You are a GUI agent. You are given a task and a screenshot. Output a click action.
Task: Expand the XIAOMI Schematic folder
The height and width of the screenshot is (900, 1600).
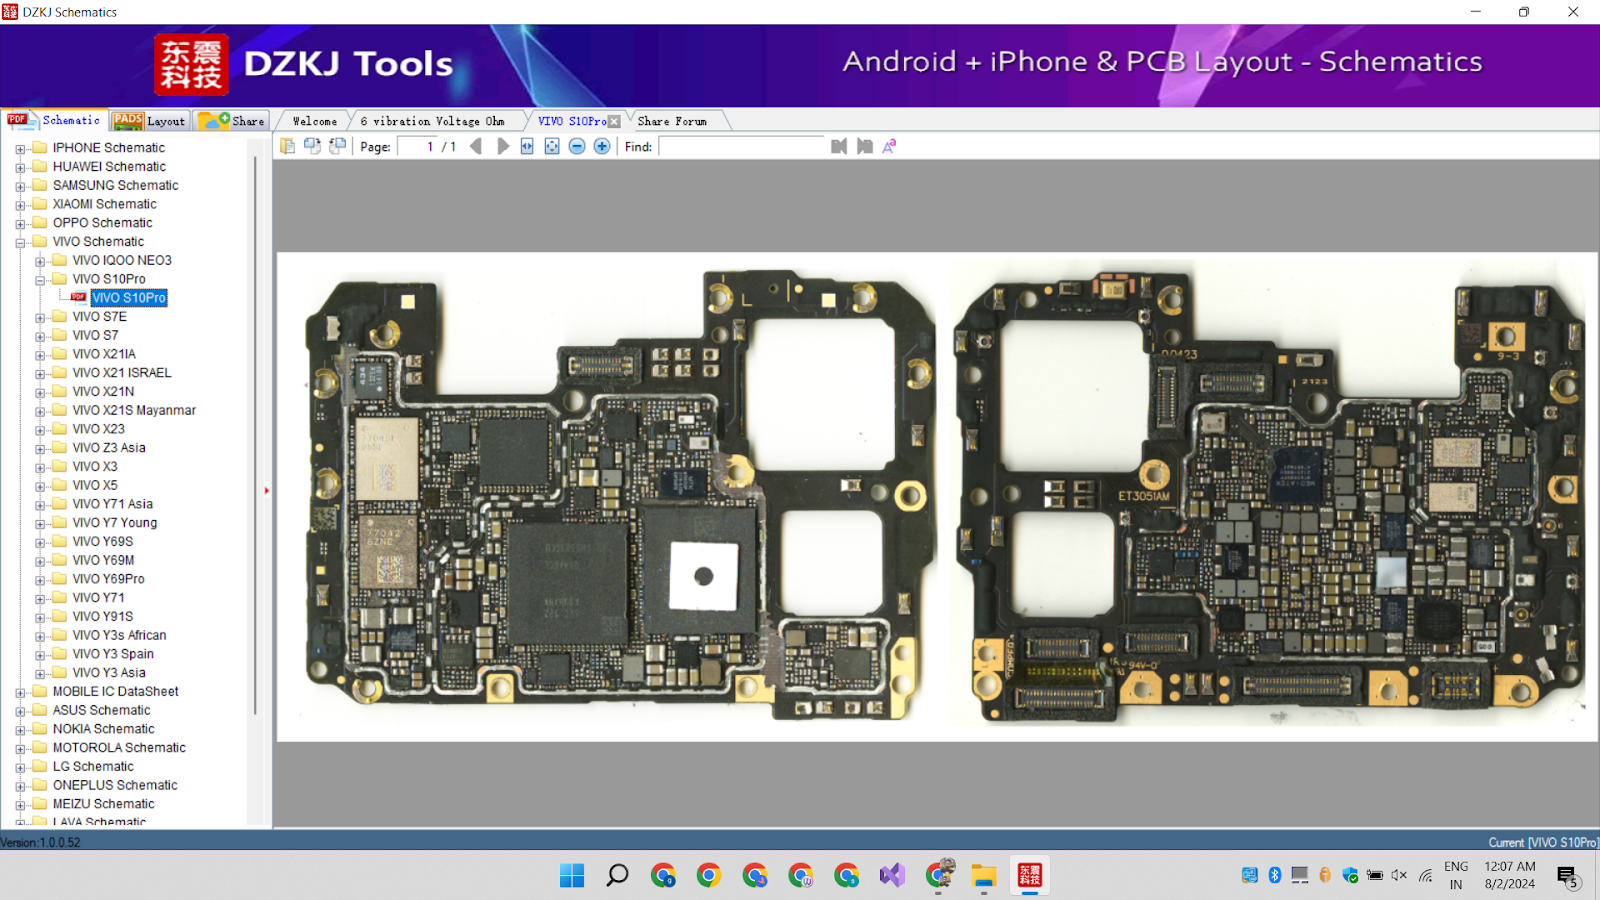20,204
